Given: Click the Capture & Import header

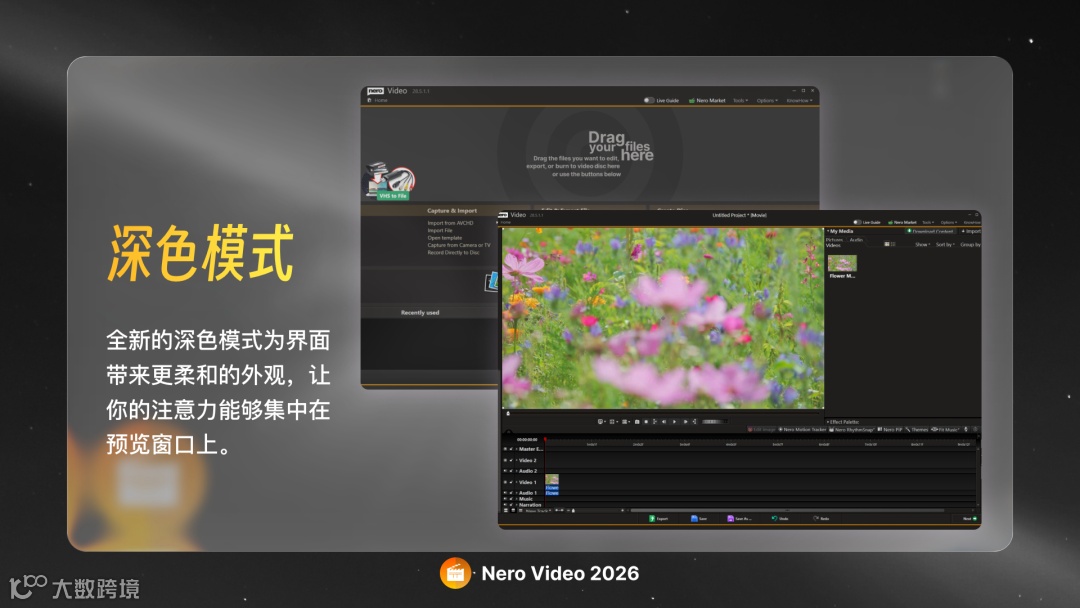Looking at the screenshot, I should tap(452, 211).
